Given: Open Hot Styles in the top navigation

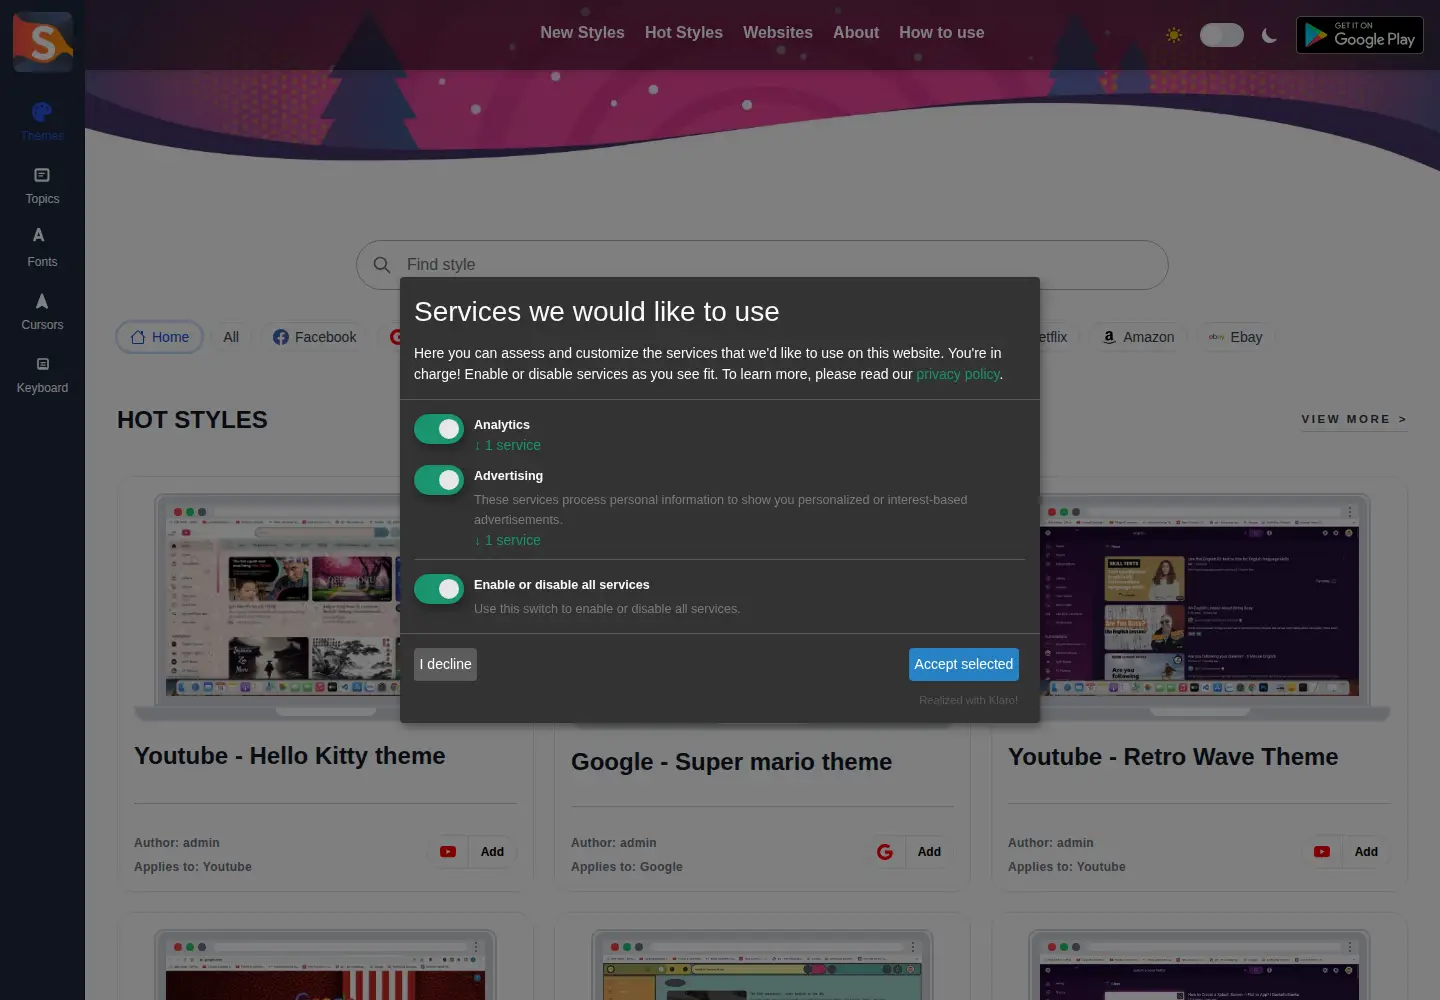Looking at the screenshot, I should (684, 33).
